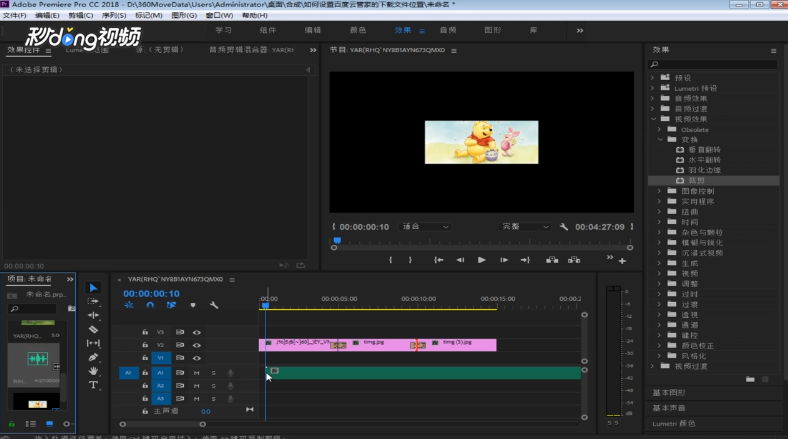Select the Track Select Forward tool
This screenshot has height=439, width=788.
(x=93, y=301)
